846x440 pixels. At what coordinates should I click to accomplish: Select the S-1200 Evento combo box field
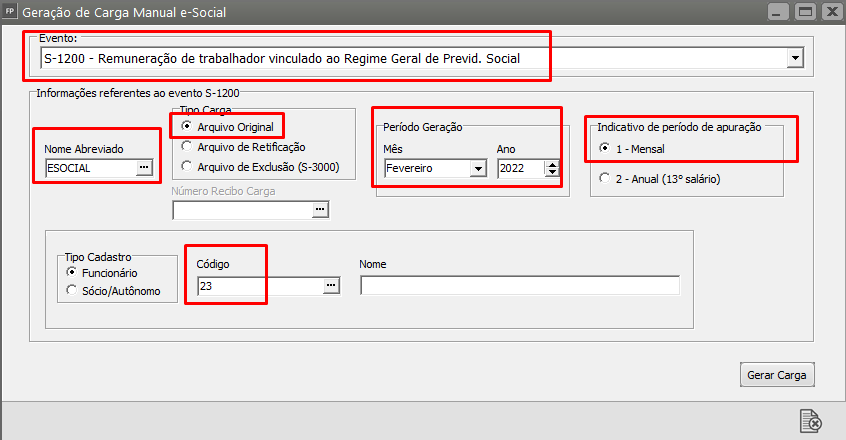pos(421,58)
